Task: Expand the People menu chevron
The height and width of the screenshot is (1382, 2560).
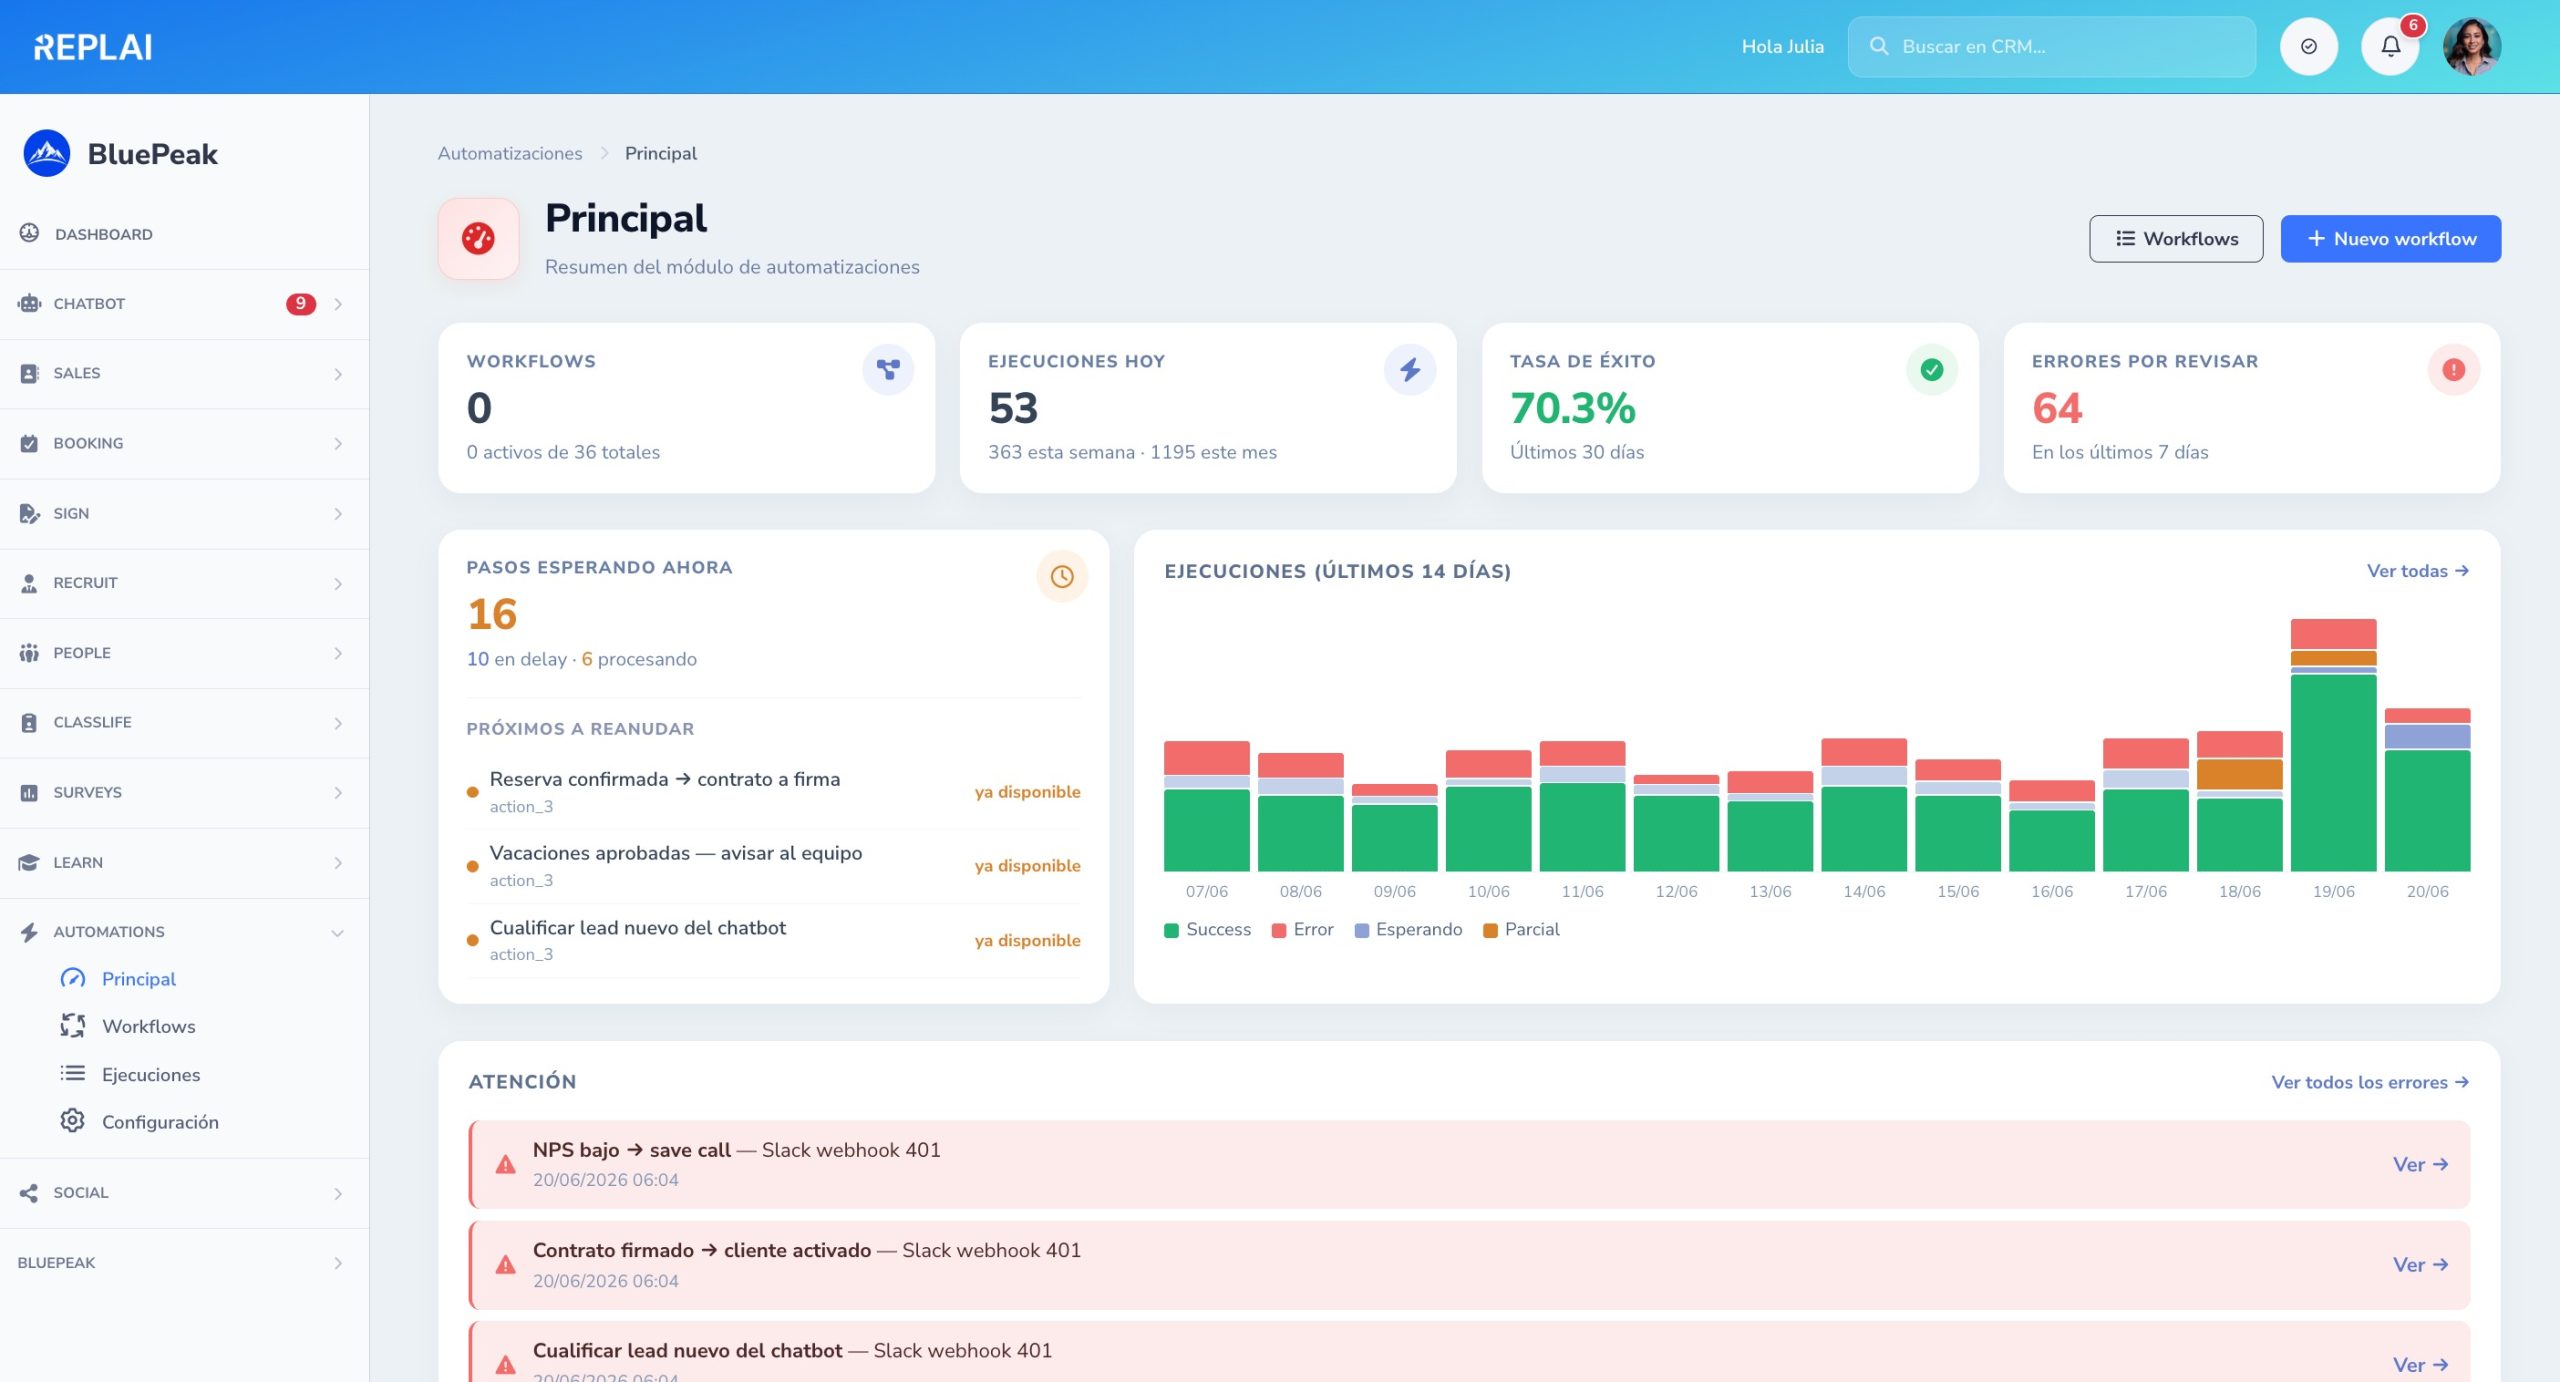Action: 338,652
